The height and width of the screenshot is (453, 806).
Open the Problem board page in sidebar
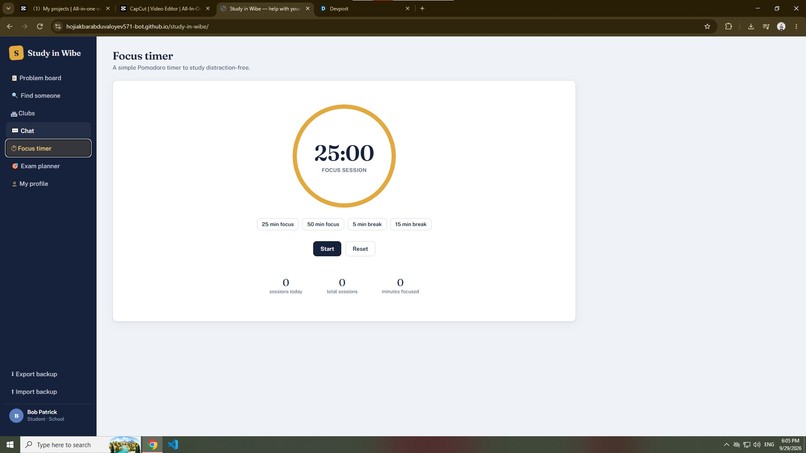tap(48, 78)
